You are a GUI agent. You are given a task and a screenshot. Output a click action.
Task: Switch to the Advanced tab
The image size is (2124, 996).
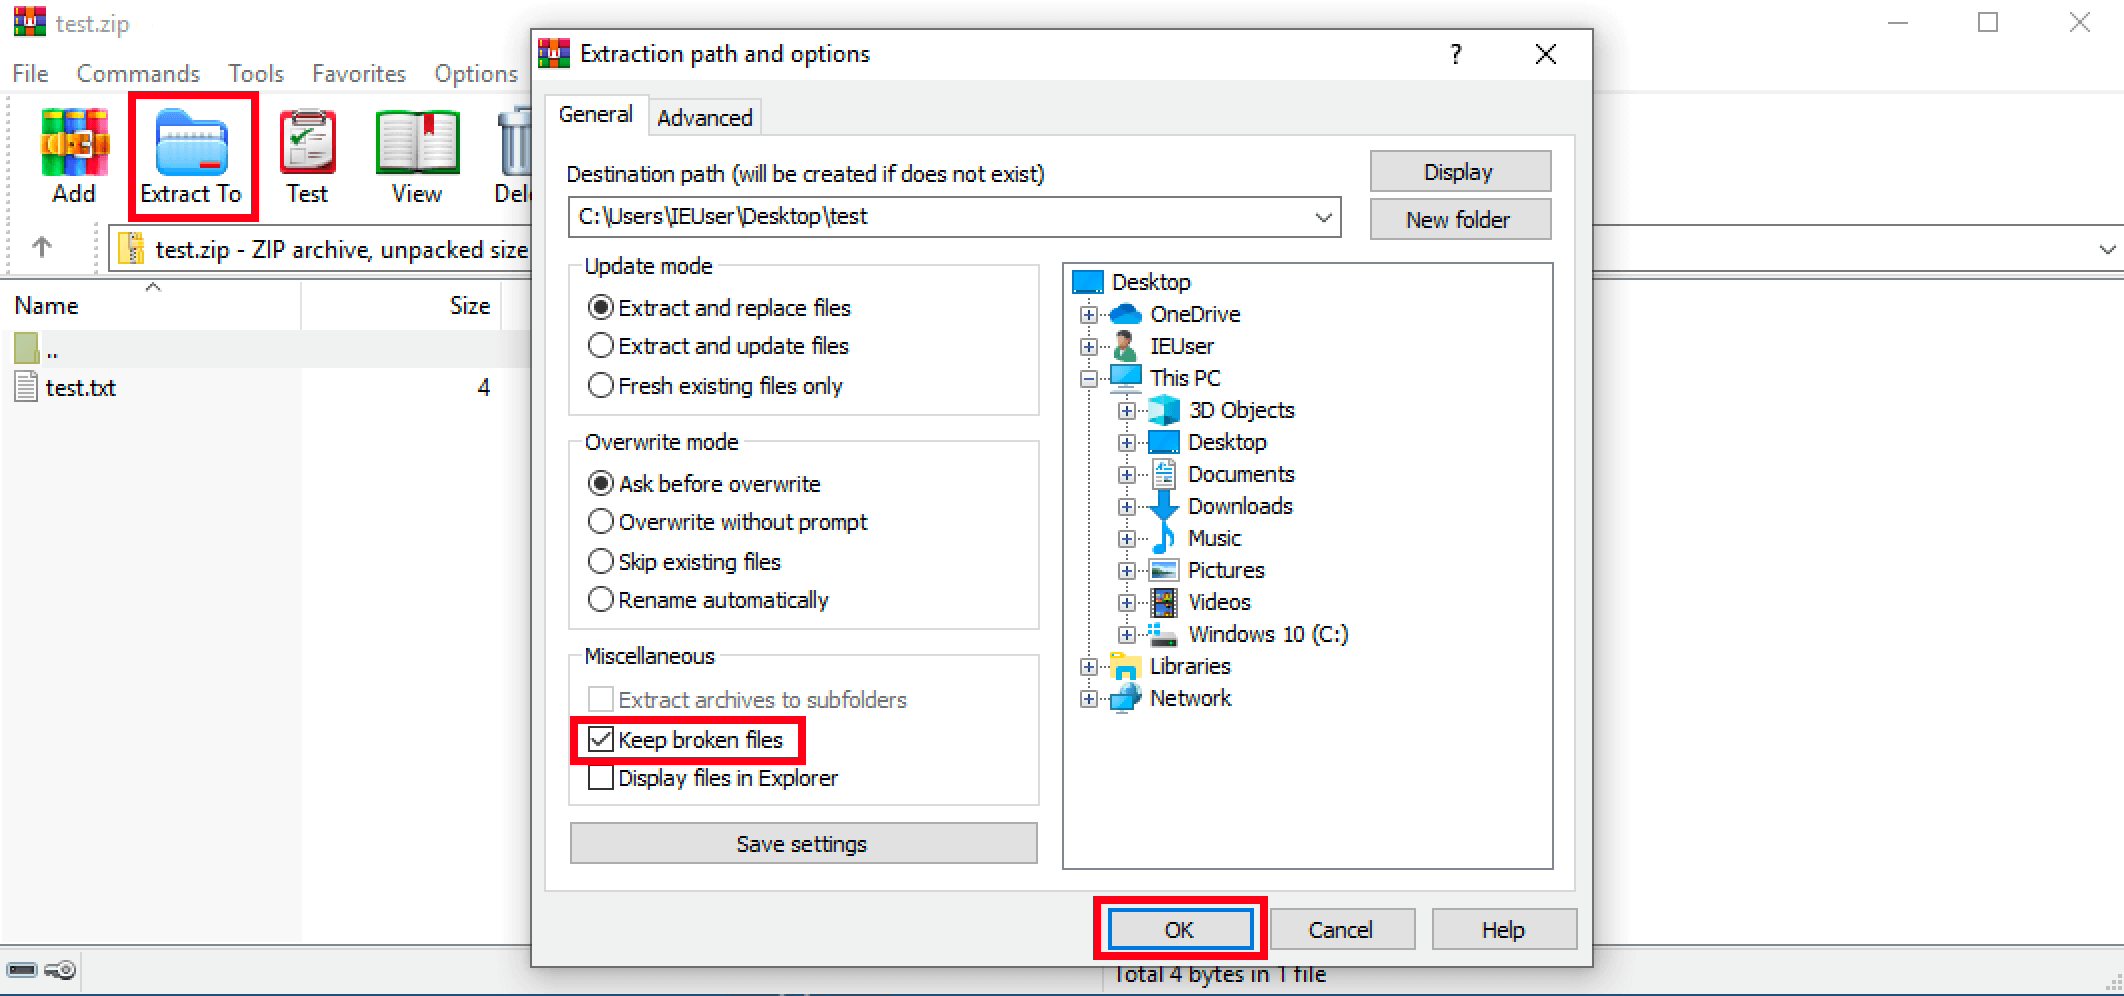coord(704,117)
